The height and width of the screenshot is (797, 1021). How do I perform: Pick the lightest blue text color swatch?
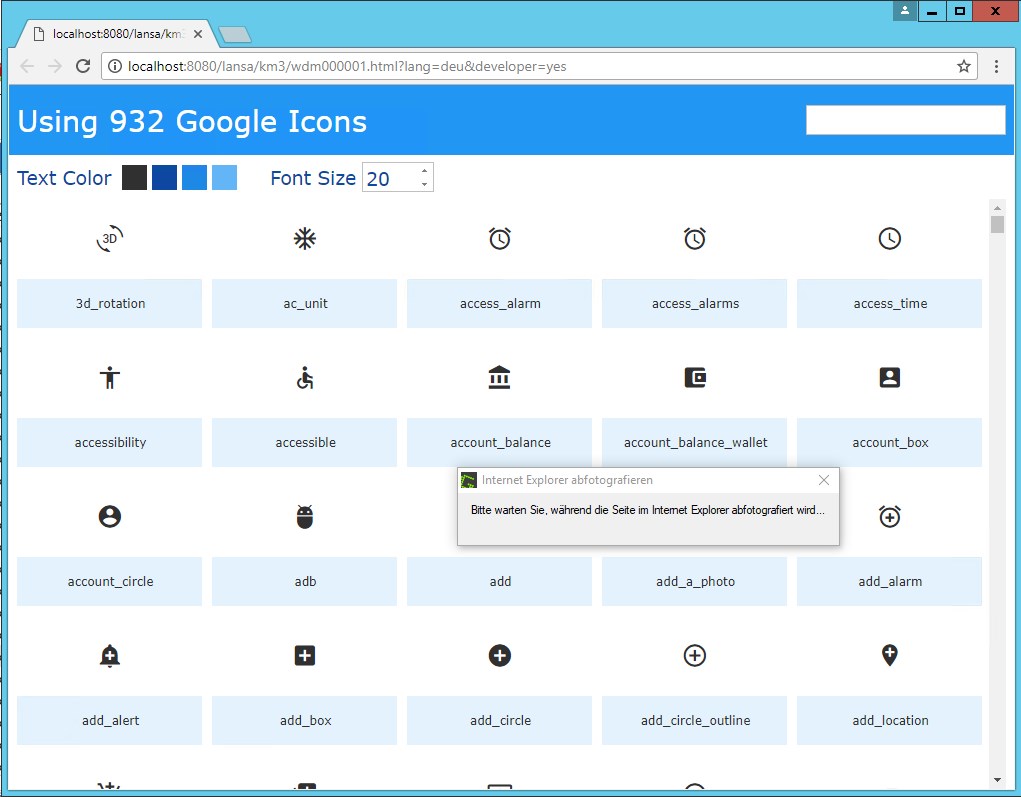[x=224, y=178]
